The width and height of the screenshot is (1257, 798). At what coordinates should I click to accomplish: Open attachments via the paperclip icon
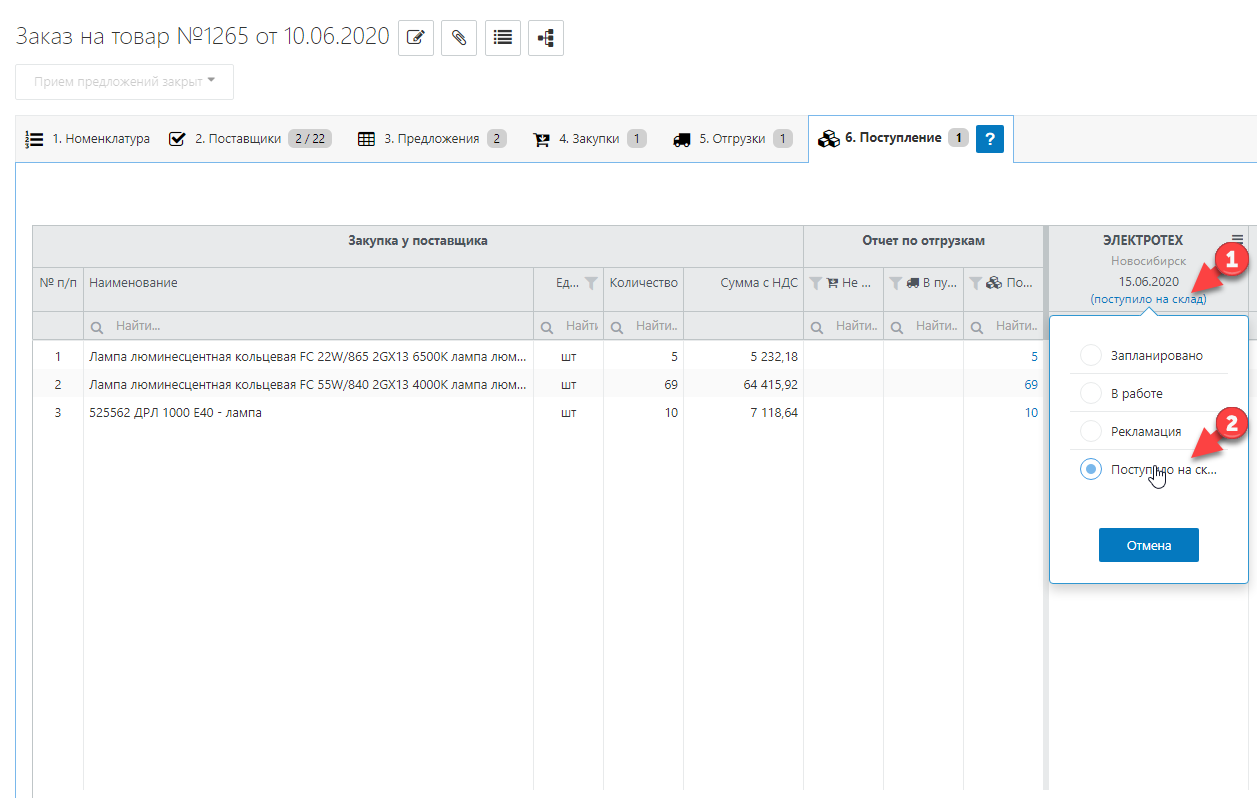[x=459, y=38]
